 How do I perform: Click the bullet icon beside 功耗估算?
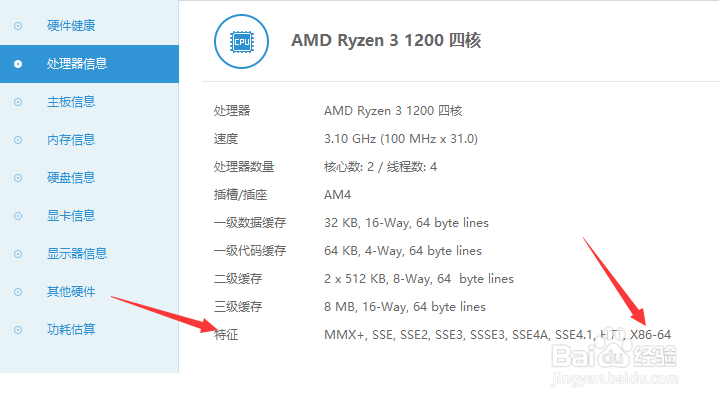[x=18, y=329]
